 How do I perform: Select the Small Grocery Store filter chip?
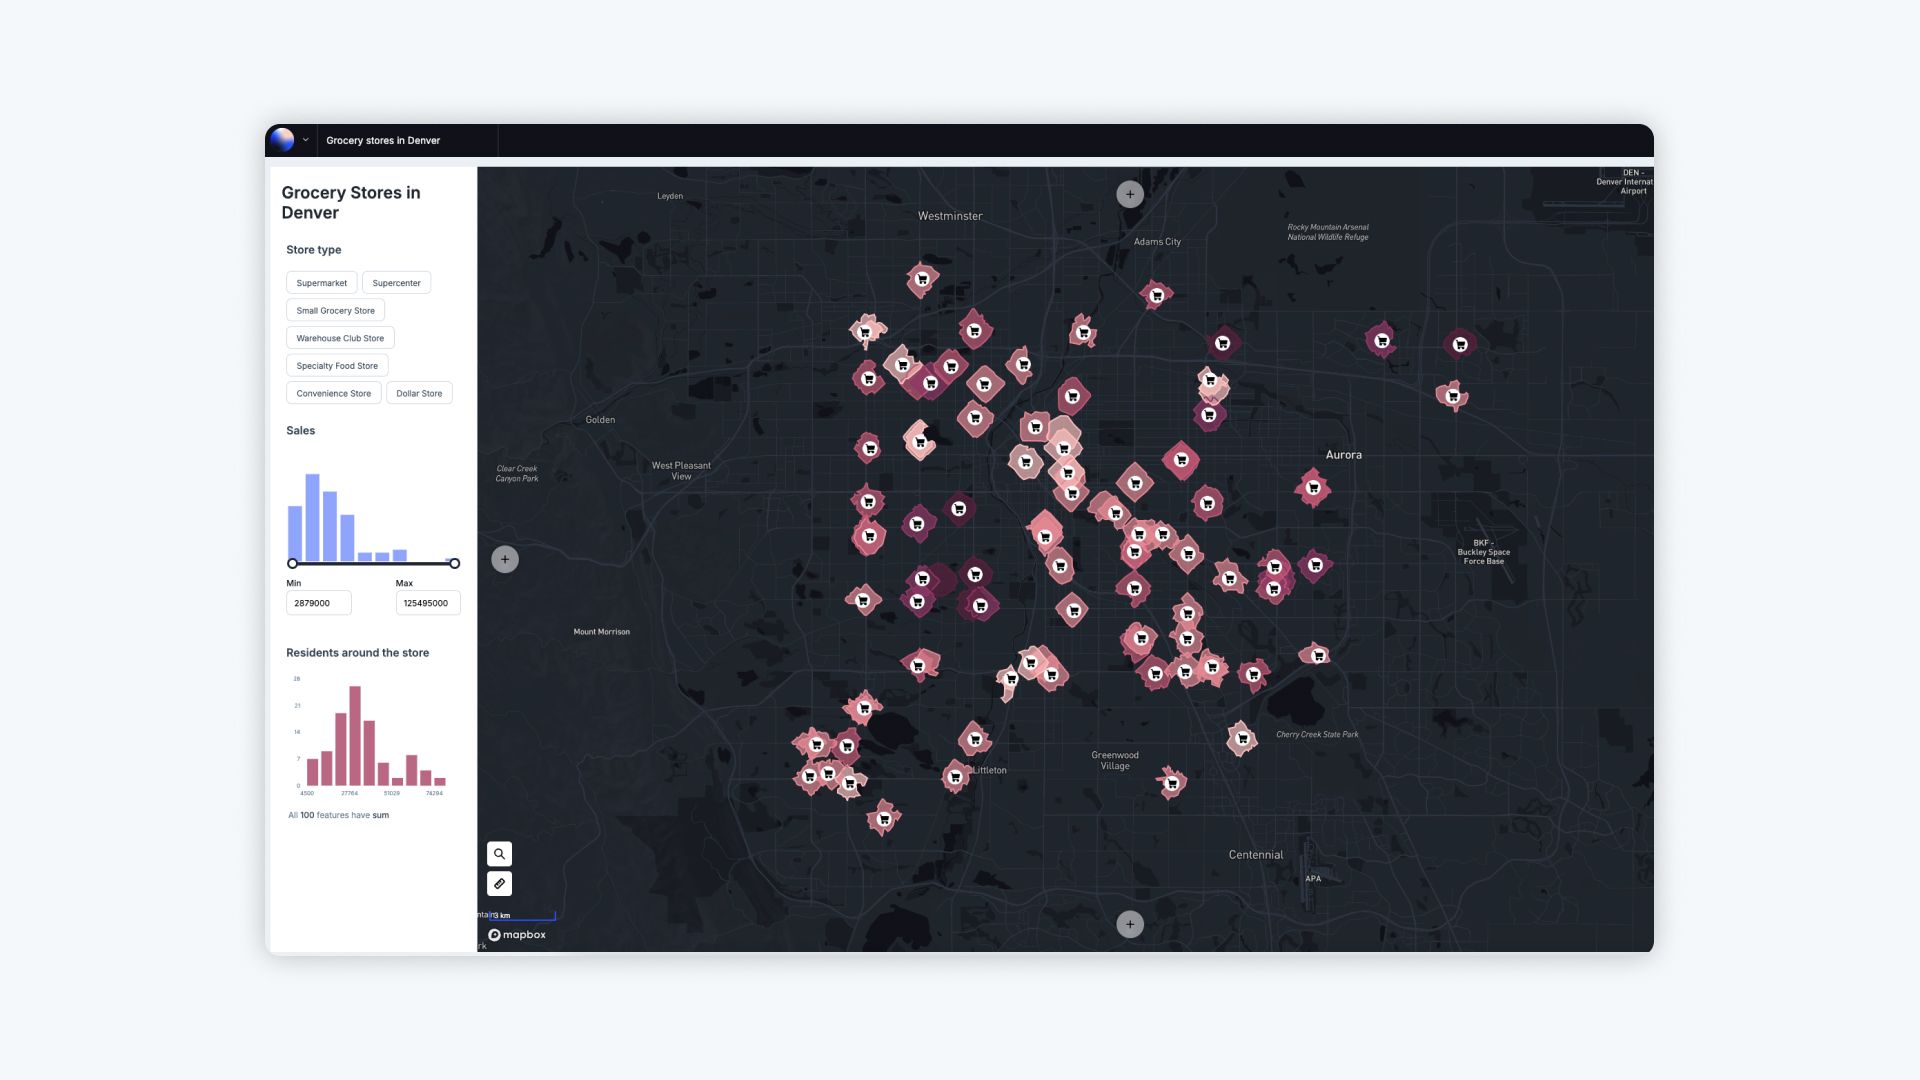[x=335, y=311]
